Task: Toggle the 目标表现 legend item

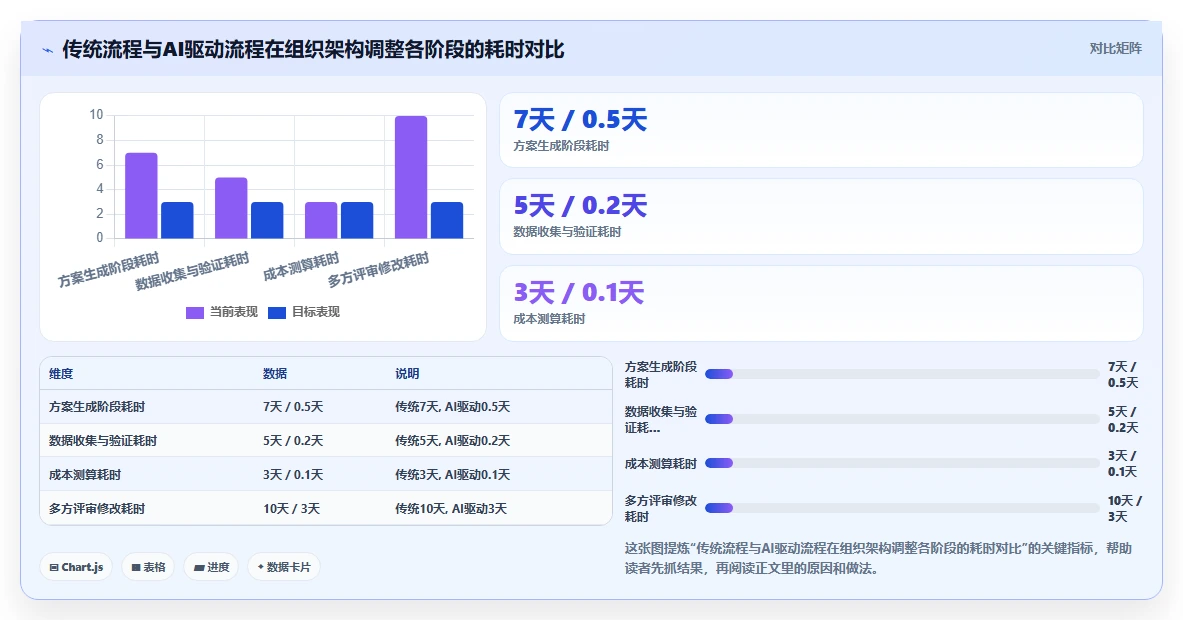Action: (x=304, y=312)
